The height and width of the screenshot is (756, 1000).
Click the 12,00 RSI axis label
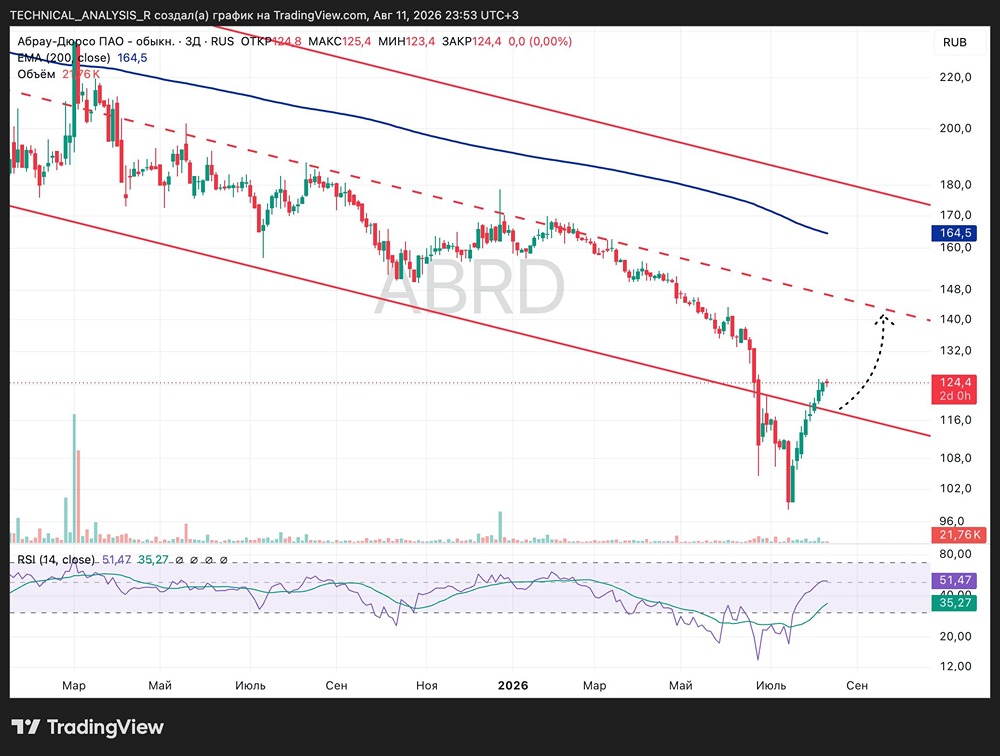pos(955,666)
